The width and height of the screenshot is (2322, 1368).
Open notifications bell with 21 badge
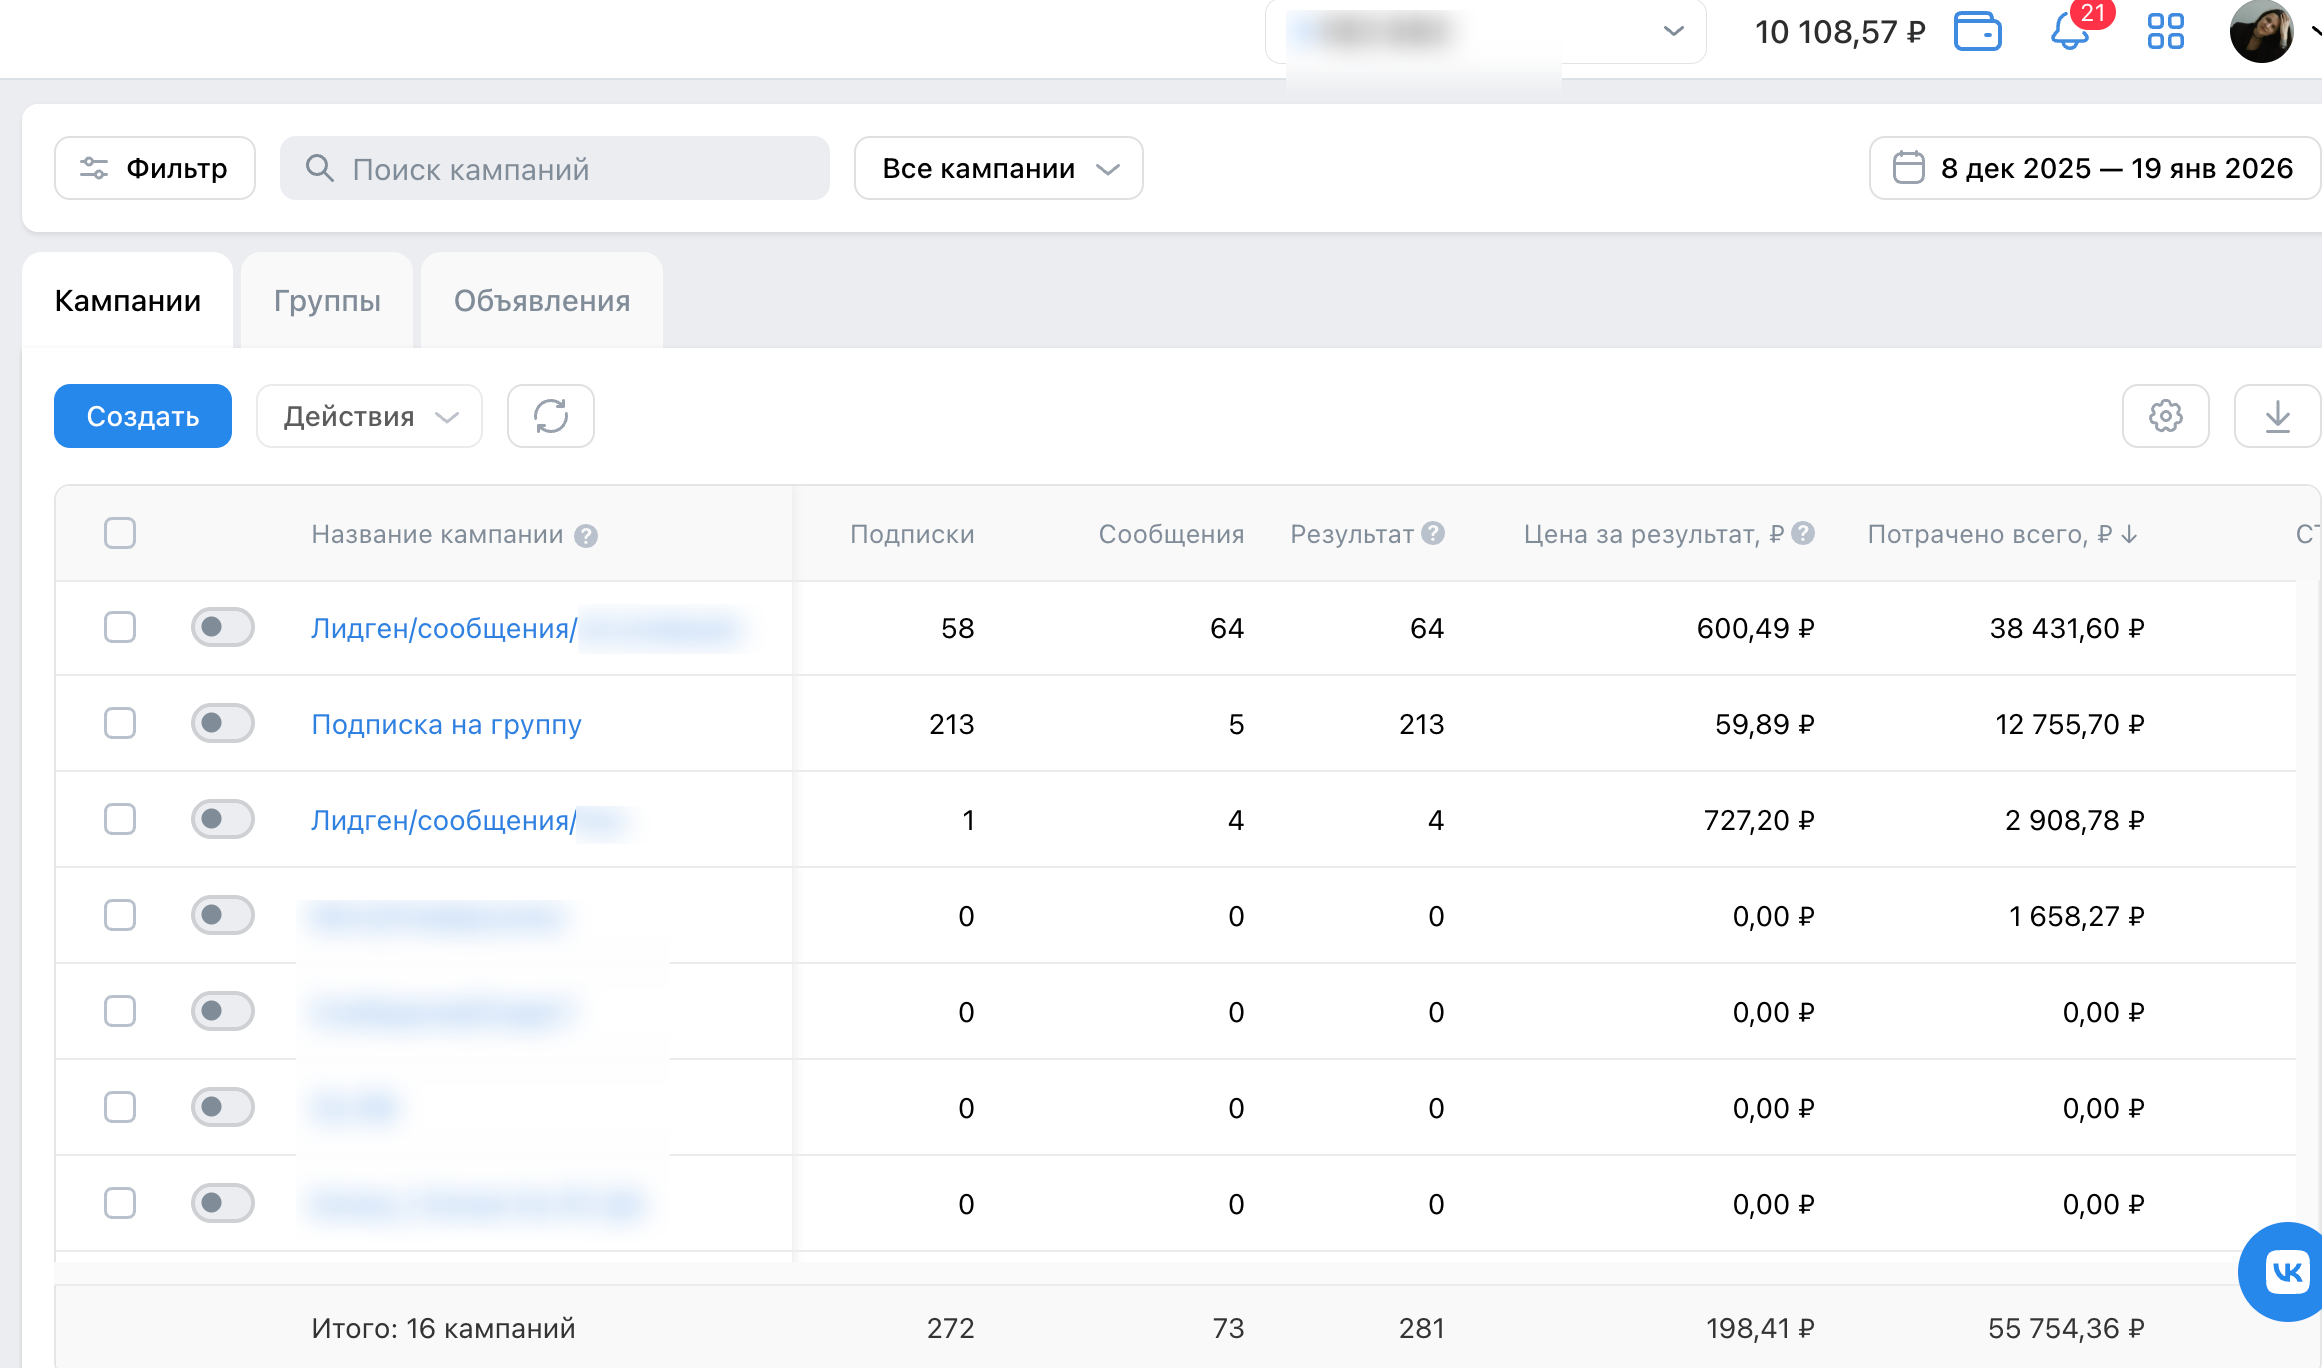2069,31
